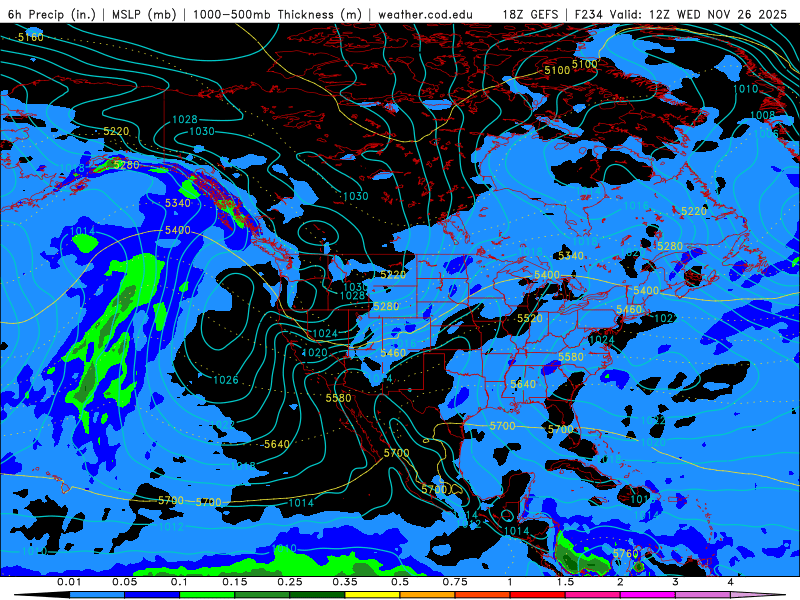Image resolution: width=800 pixels, height=600 pixels.
Task: Click the '1.5' legend value
Action: (x=565, y=582)
